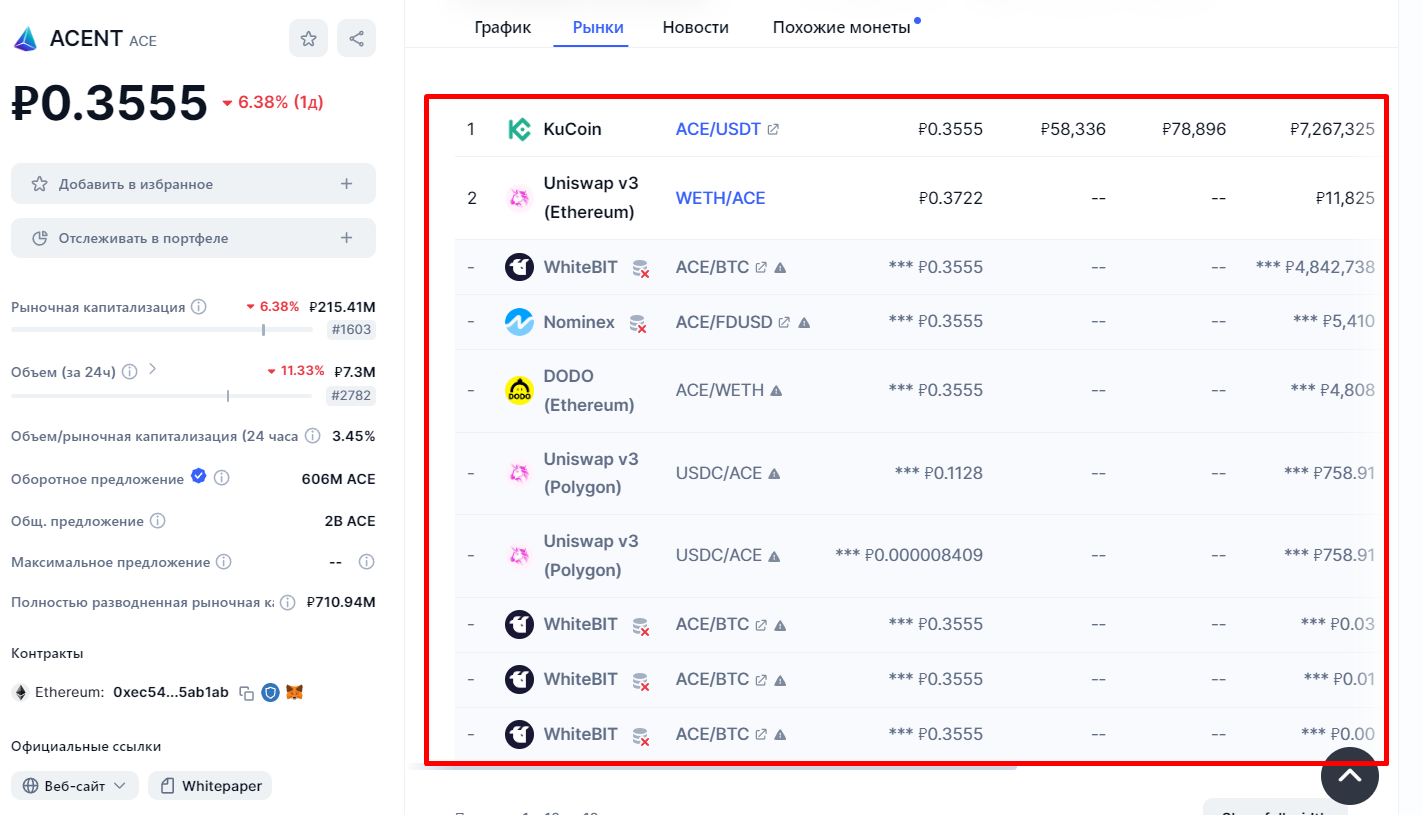Click the ACENT coin logo
This screenshot has width=1422, height=815.
[25, 40]
